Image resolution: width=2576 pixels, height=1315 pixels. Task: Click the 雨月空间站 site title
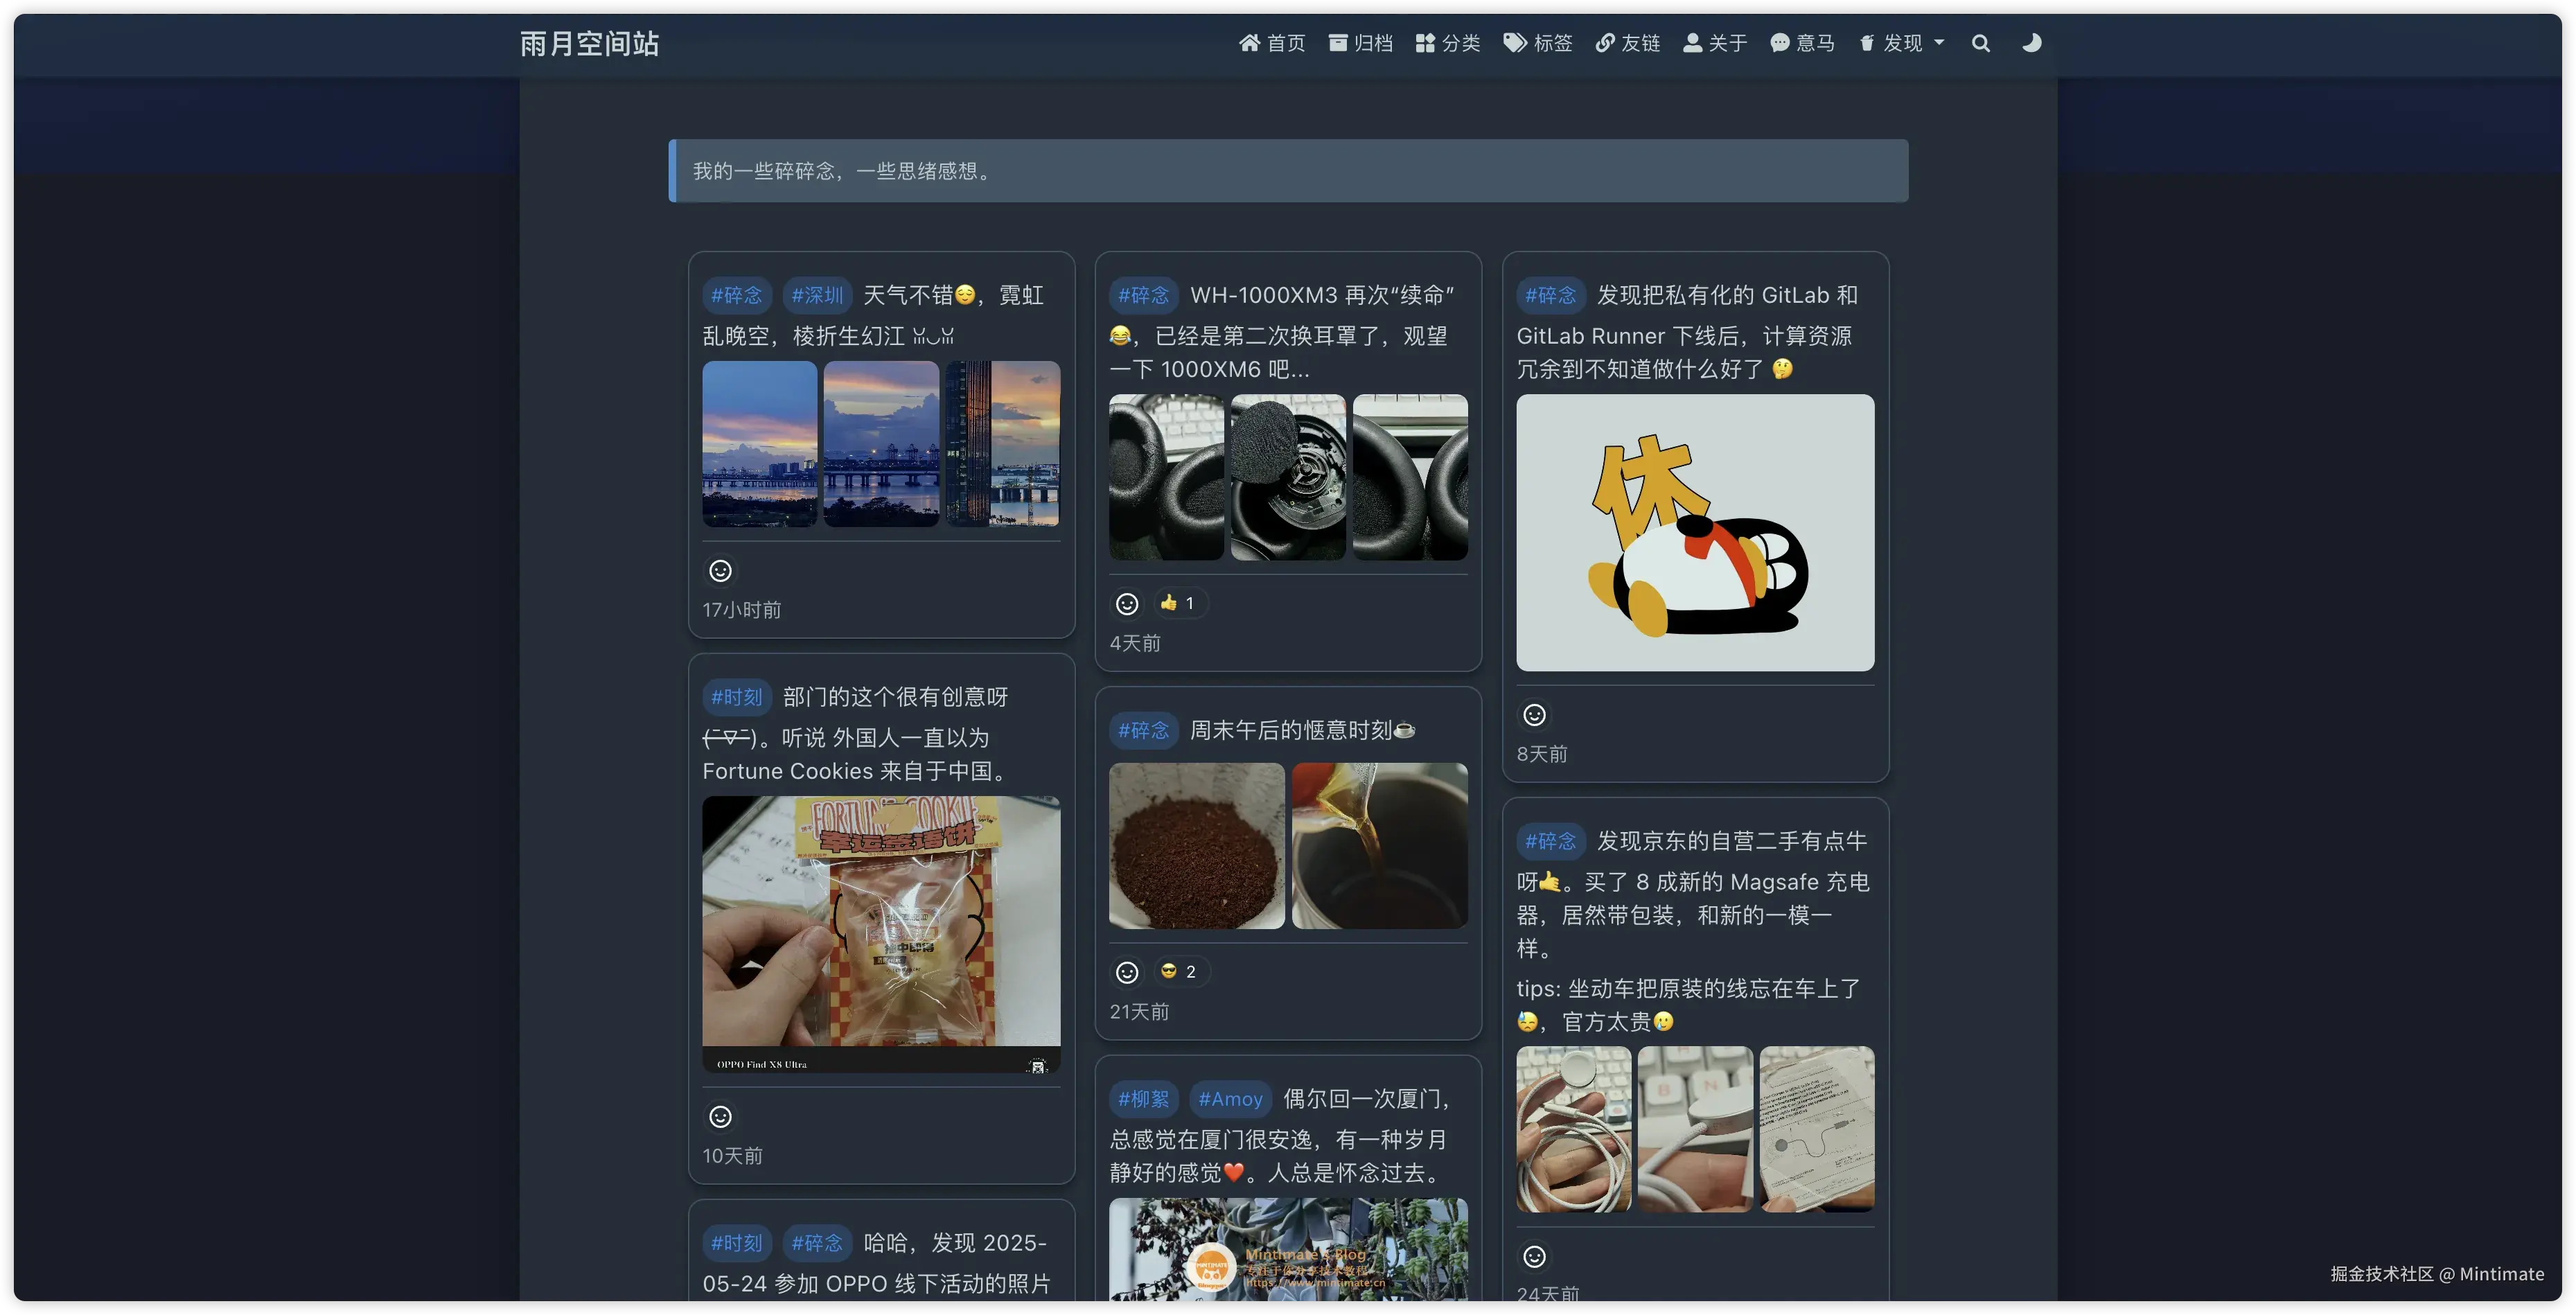589,43
